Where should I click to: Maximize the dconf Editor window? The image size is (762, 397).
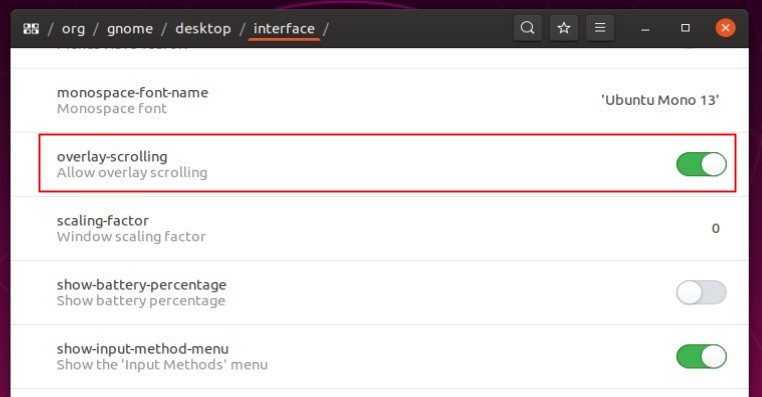(685, 28)
